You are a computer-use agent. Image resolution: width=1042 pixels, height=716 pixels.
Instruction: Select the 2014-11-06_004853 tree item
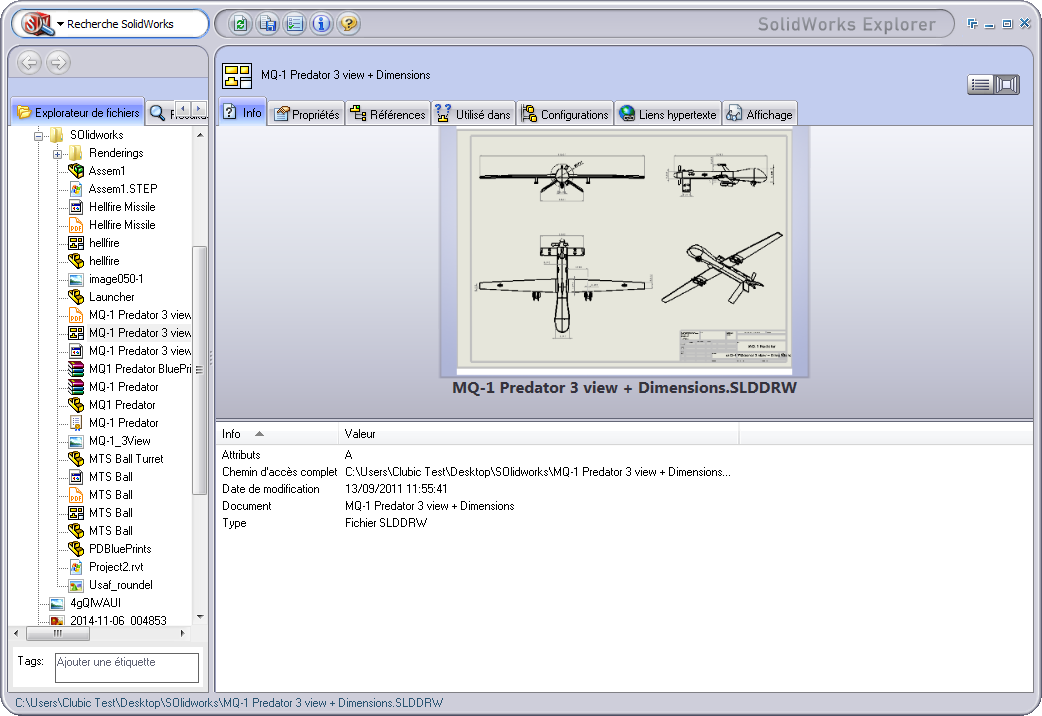coord(118,620)
